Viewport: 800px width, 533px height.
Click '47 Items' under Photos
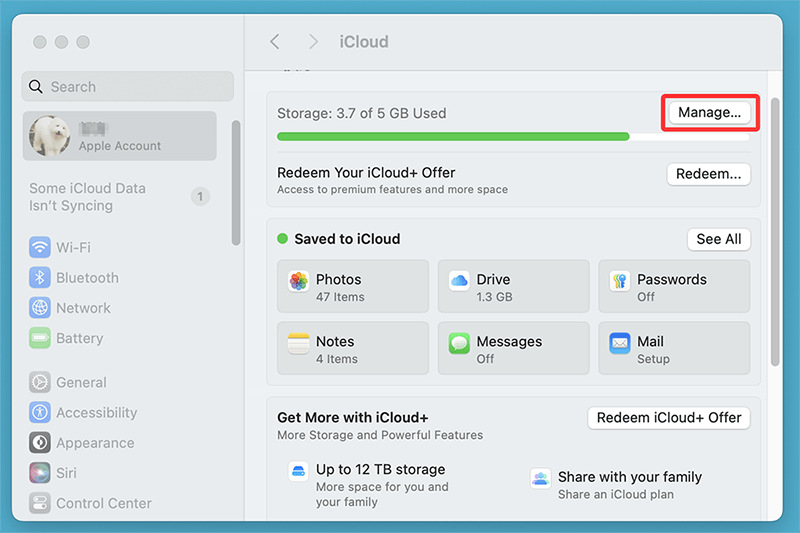[x=340, y=297]
